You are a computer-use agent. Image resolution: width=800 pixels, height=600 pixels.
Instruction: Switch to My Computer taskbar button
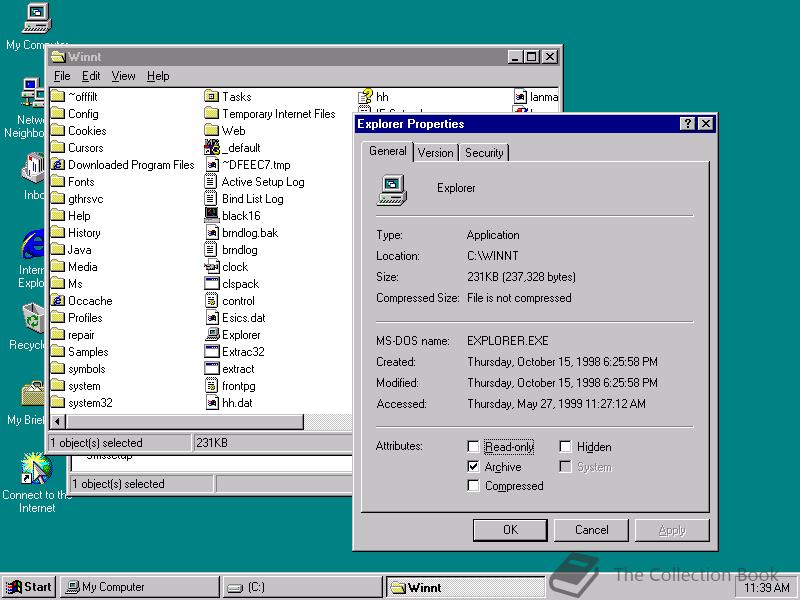(x=140, y=587)
